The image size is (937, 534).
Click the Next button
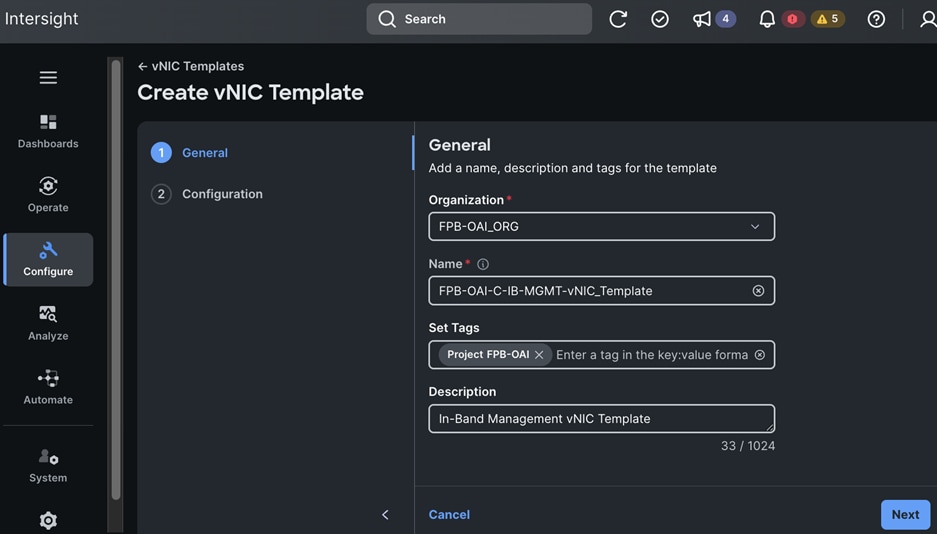tap(905, 514)
